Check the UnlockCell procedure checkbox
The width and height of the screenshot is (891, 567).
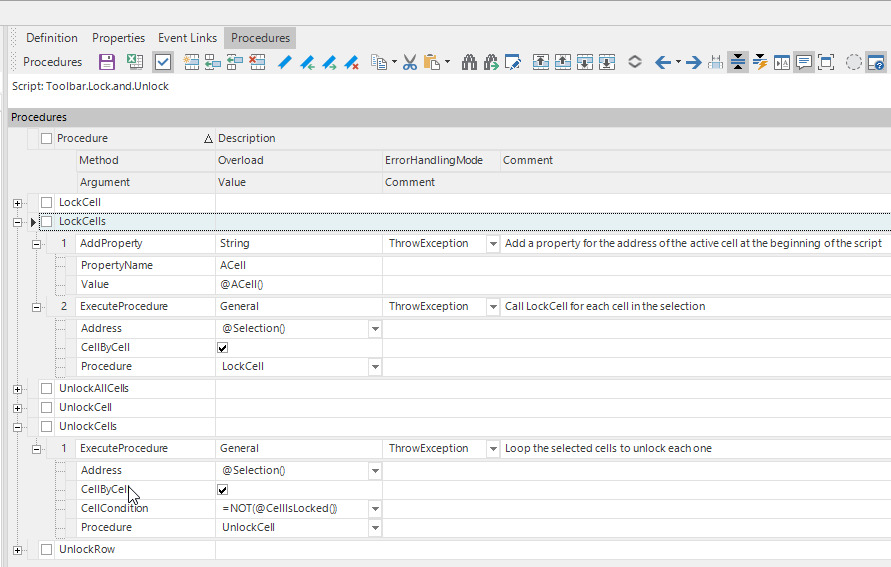point(47,407)
